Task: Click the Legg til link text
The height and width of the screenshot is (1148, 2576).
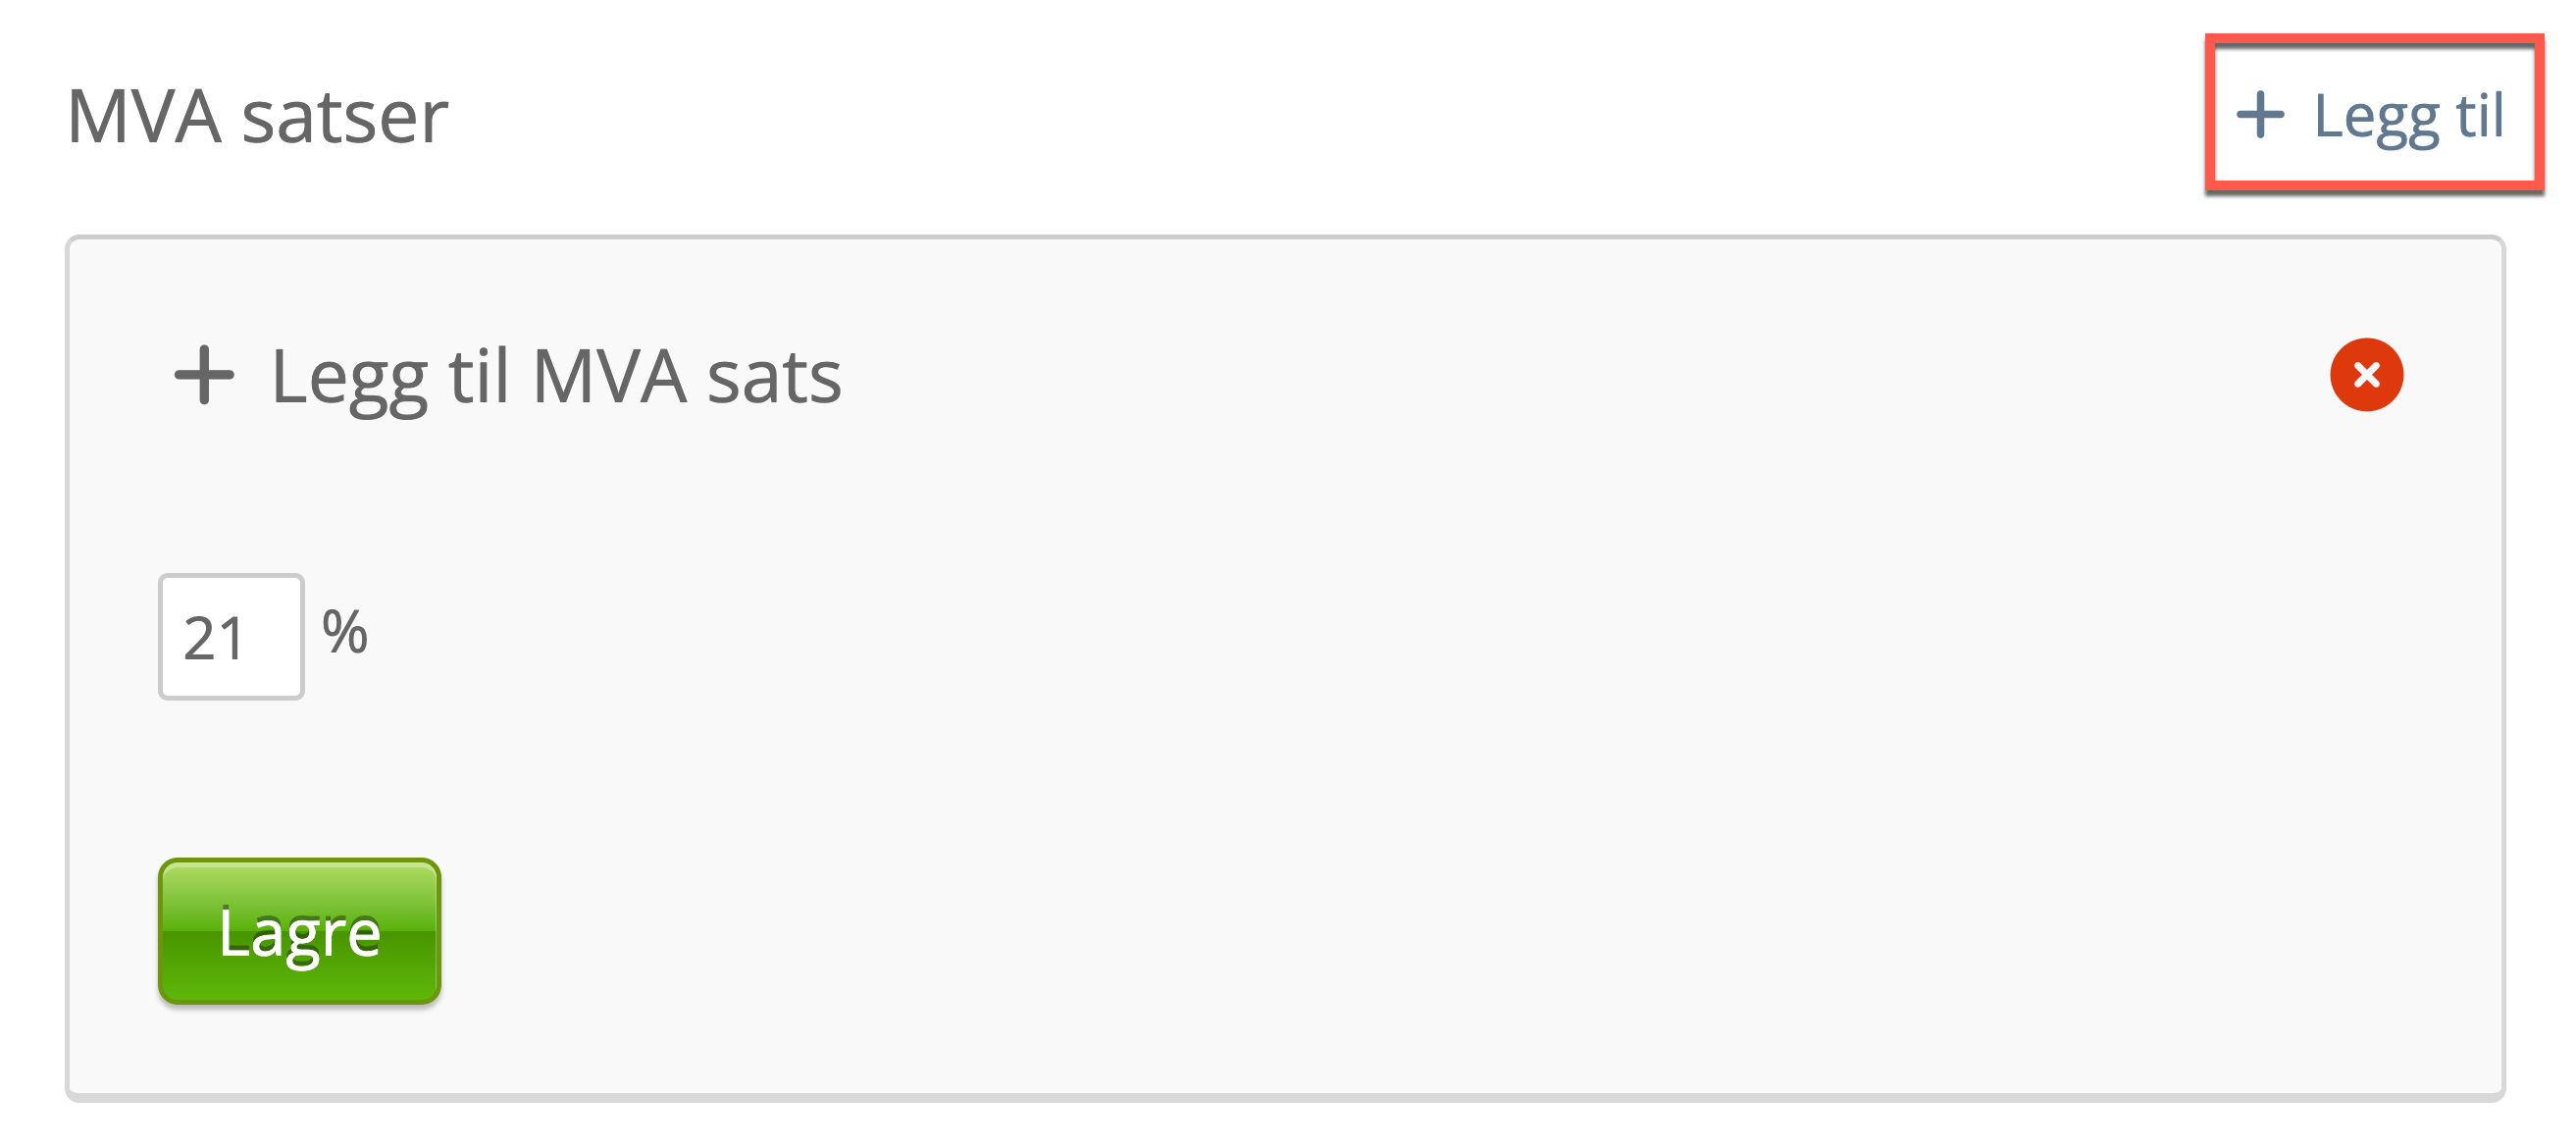Action: click(x=2408, y=117)
